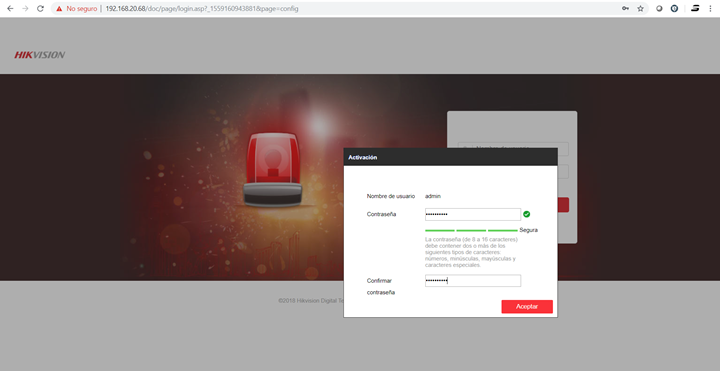Screen dimensions: 720x371
Task: Open the striped S extension icon
Action: coord(695,8)
